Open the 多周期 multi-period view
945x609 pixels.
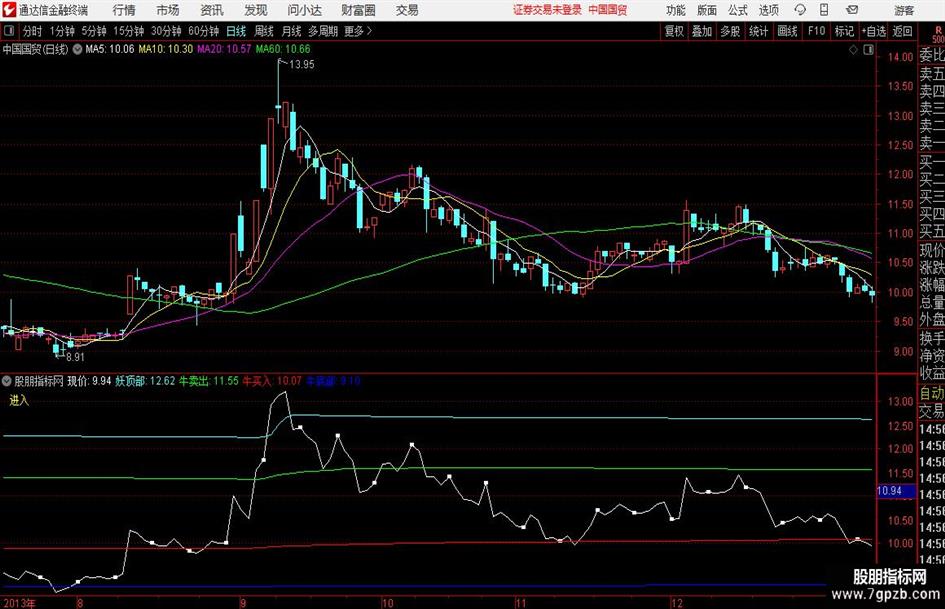[323, 31]
